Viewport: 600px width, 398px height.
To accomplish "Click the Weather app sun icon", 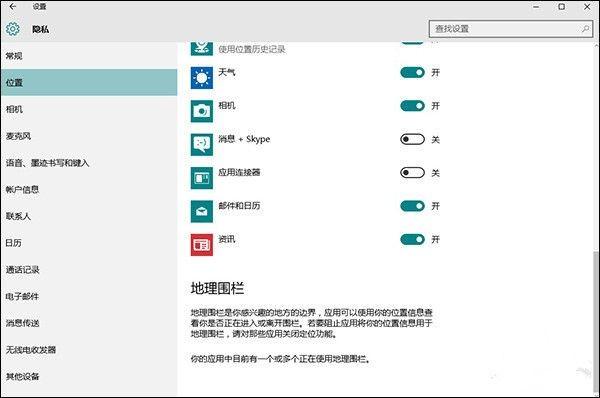I will pos(202,78).
